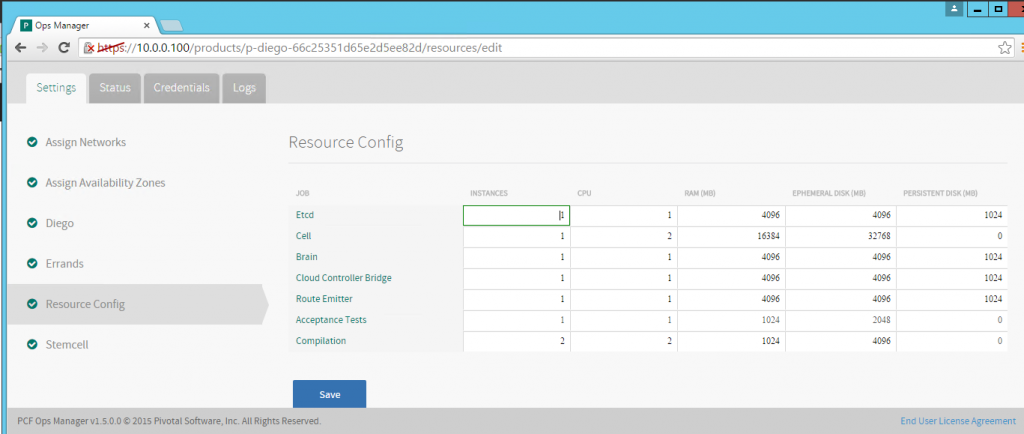Viewport: 1024px width, 434px height.
Task: Click the Acceptance Tests job name
Action: coord(331,320)
